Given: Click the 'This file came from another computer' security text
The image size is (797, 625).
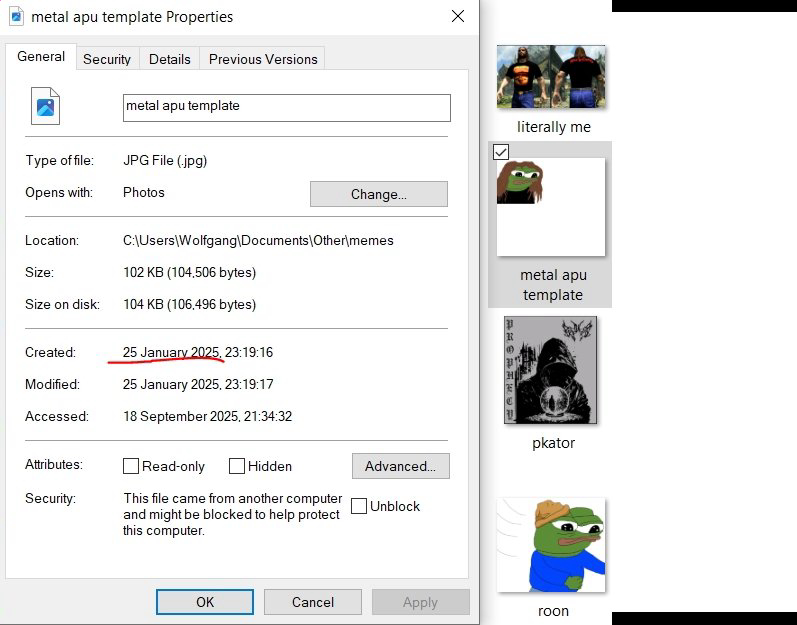Looking at the screenshot, I should coord(232,514).
